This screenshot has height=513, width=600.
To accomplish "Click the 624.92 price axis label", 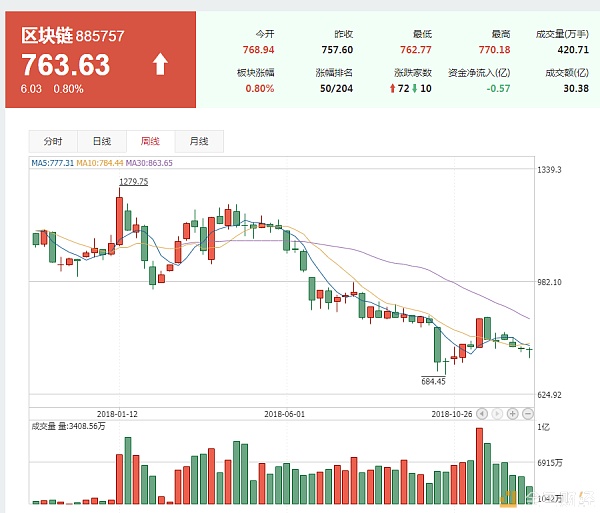I will [549, 394].
